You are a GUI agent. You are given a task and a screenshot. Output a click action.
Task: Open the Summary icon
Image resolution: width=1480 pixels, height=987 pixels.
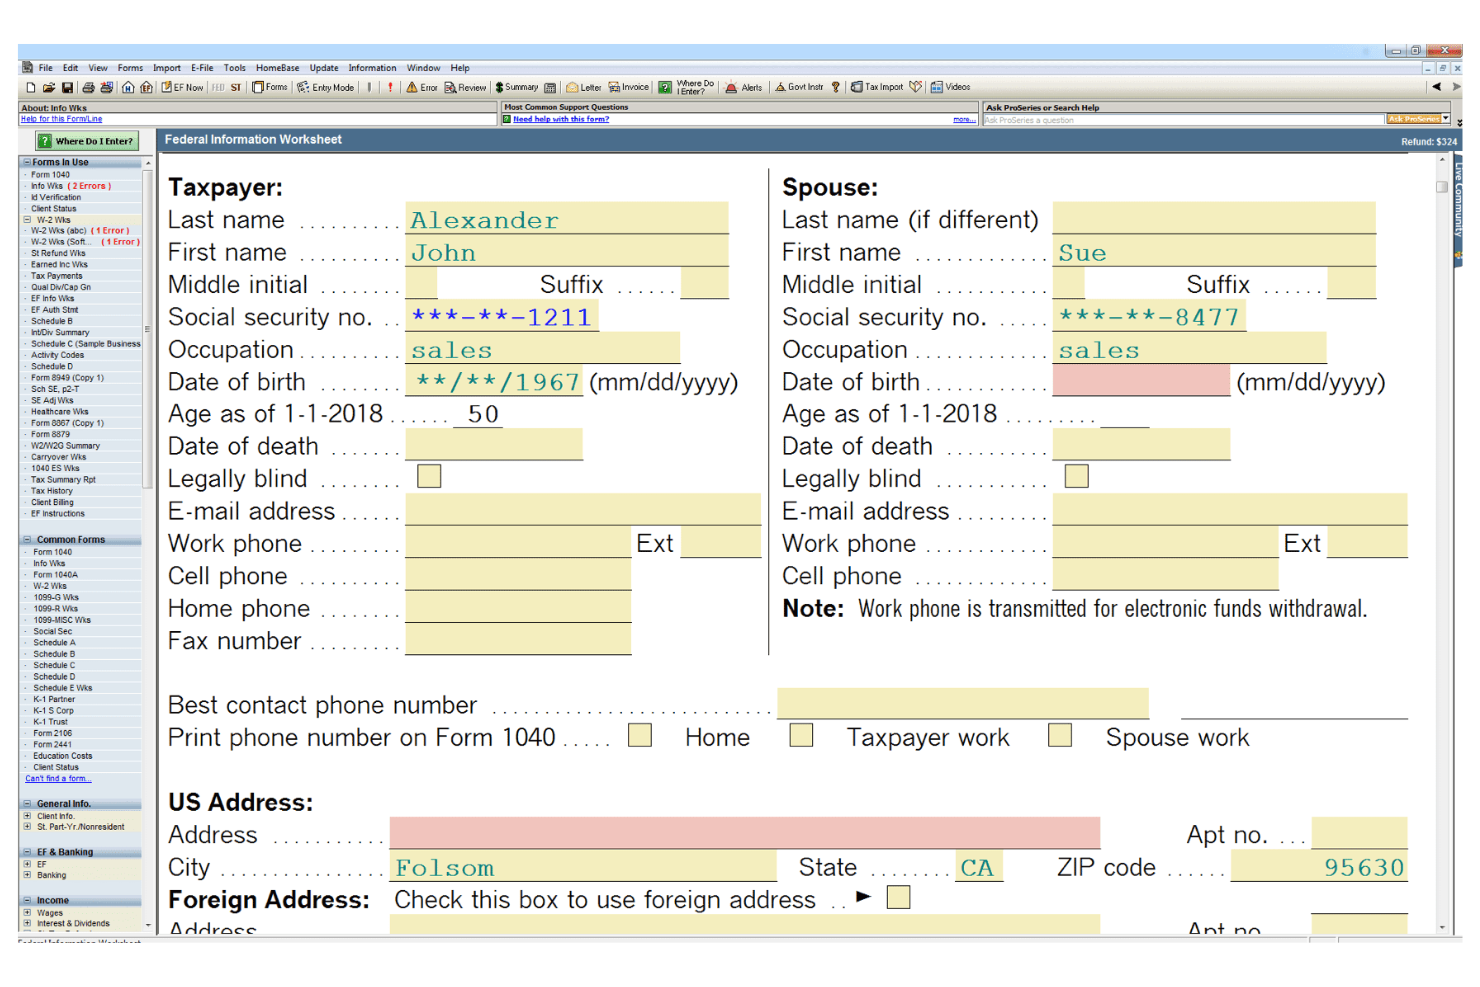513,87
